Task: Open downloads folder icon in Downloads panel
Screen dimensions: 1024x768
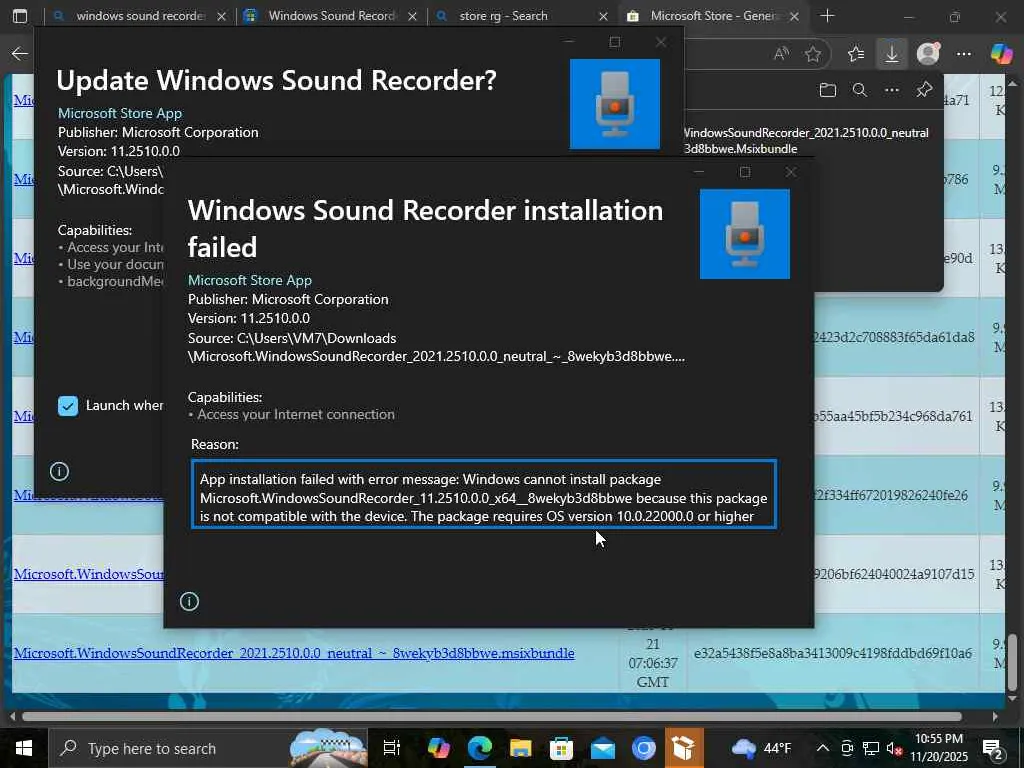Action: click(827, 90)
